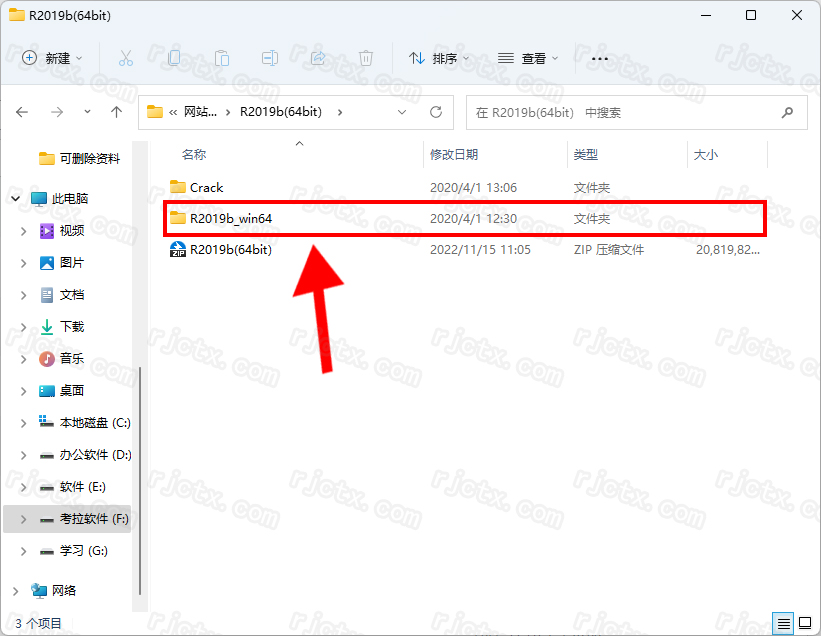Screen dimensions: 821x636
Task: Switch to details view layout icon
Action: [x=784, y=623]
